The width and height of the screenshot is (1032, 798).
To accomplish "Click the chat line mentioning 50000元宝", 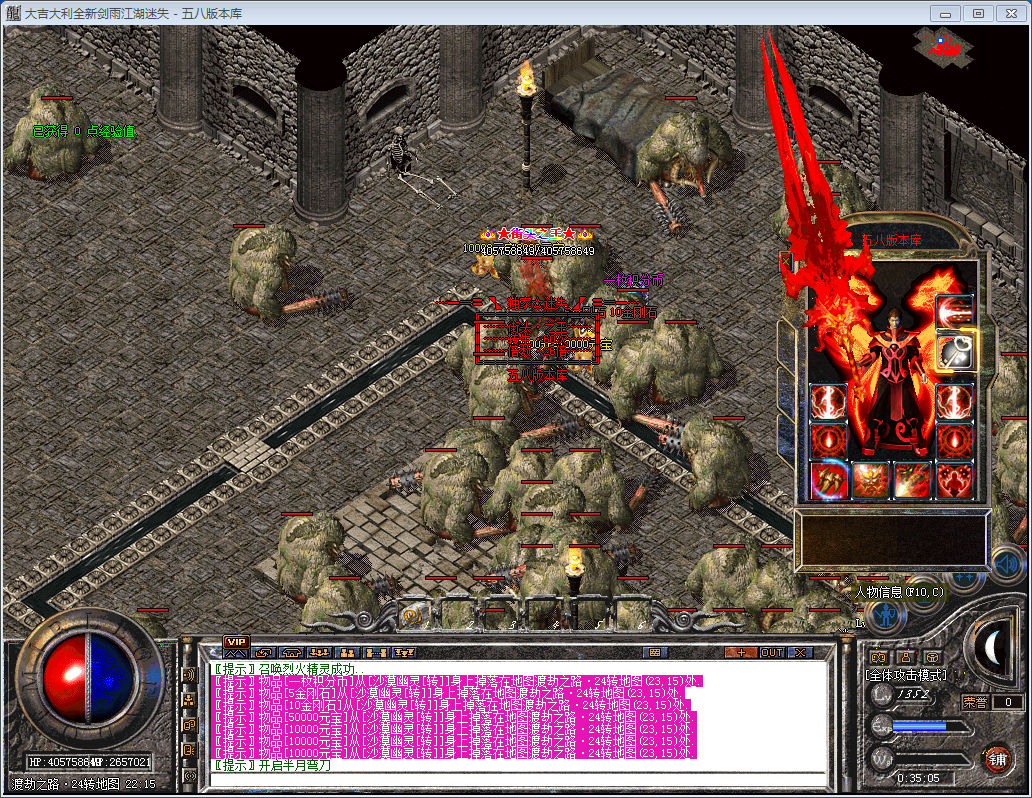I will coord(455,717).
